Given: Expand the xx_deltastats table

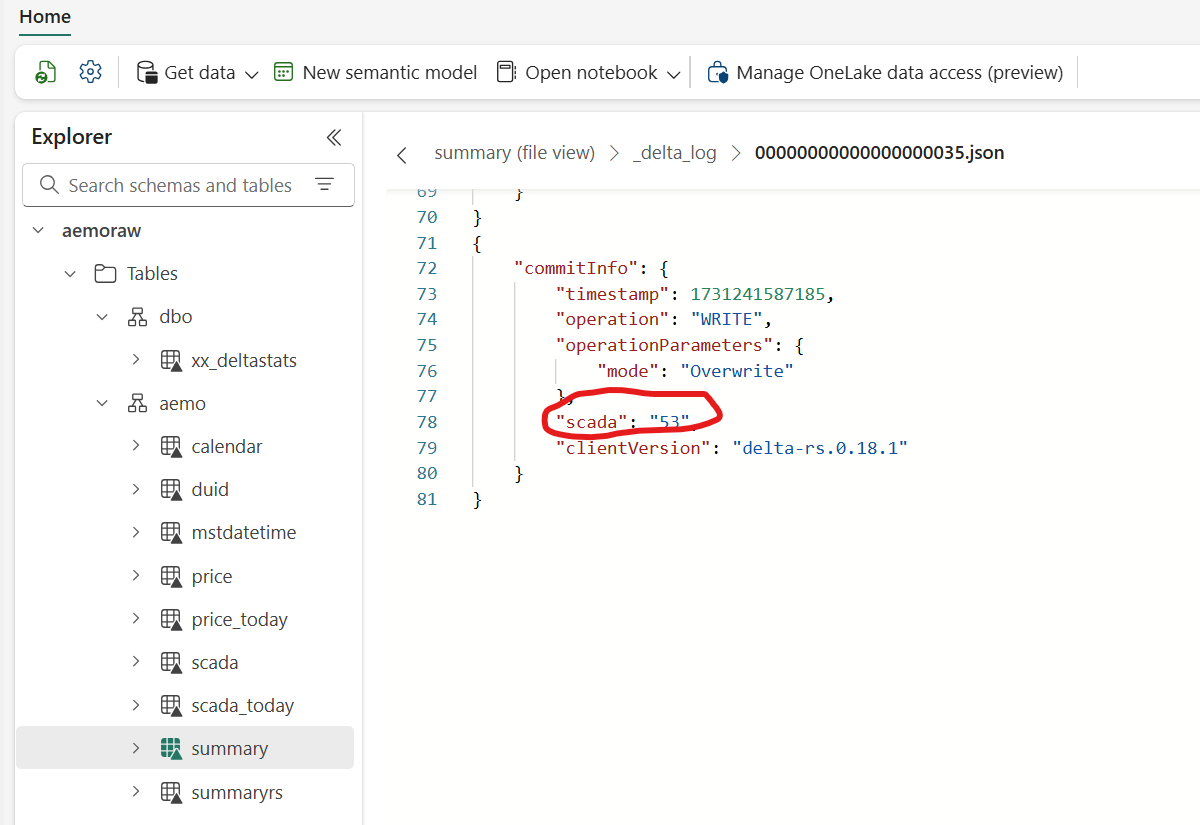Looking at the screenshot, I should (135, 360).
